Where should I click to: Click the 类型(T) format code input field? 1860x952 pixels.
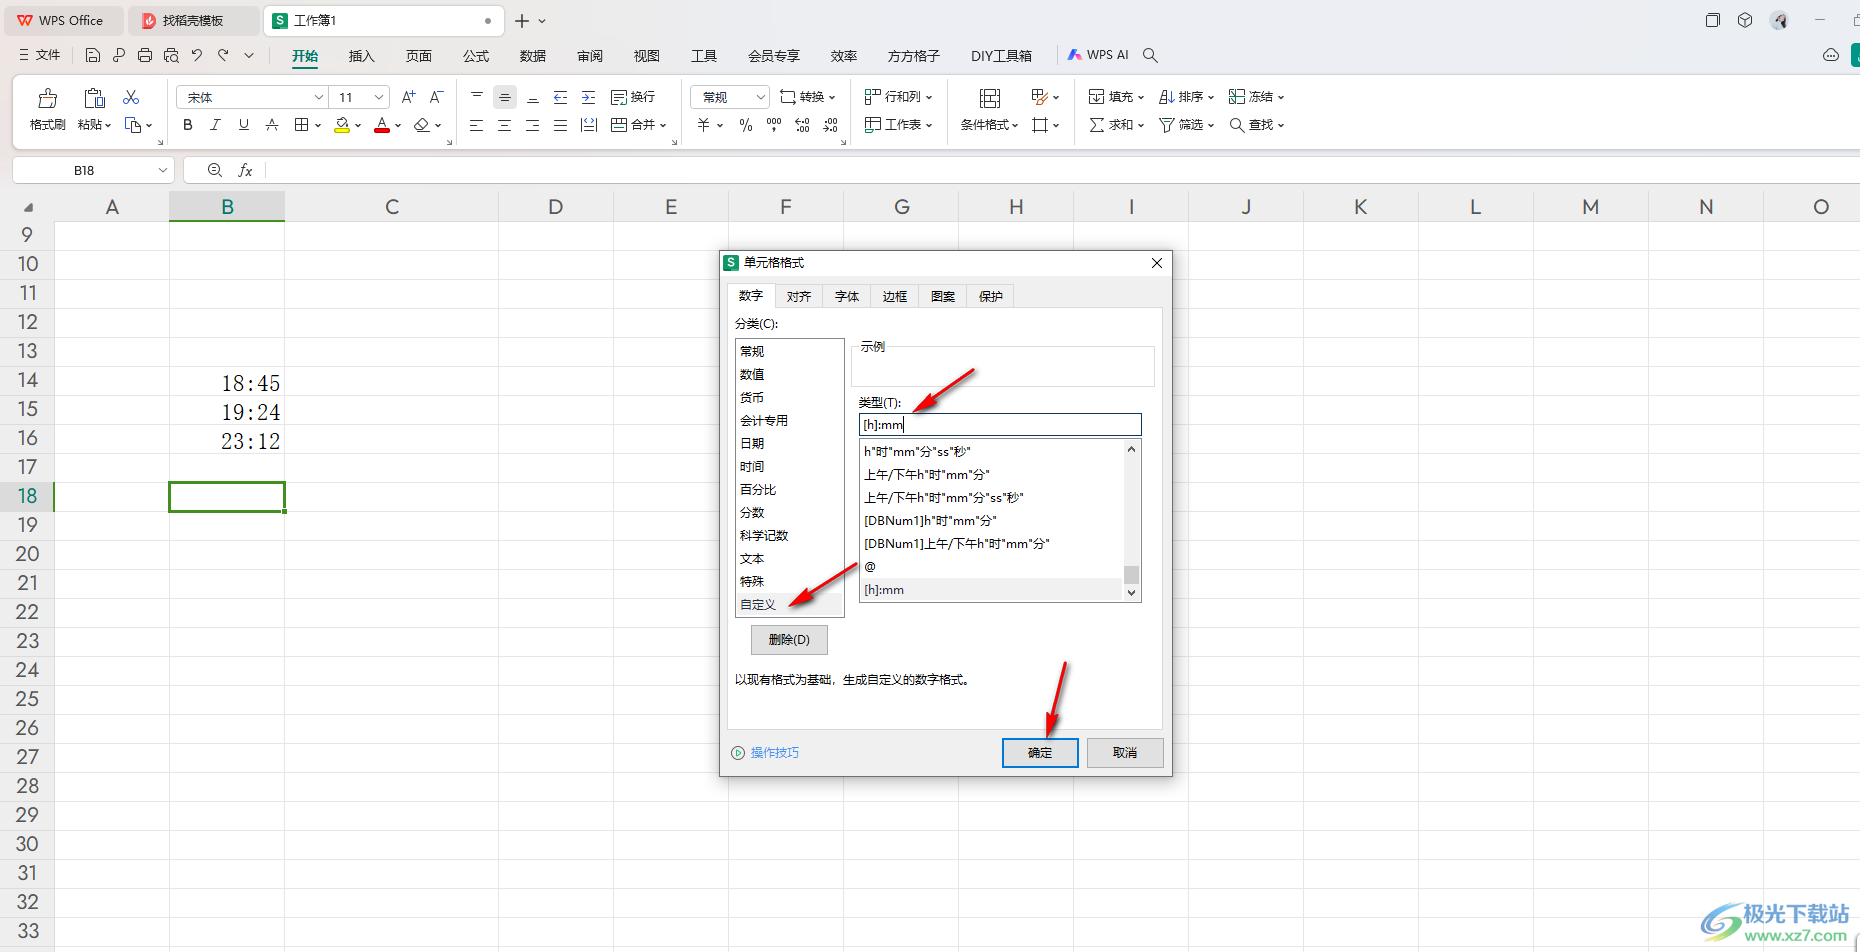click(x=1000, y=425)
